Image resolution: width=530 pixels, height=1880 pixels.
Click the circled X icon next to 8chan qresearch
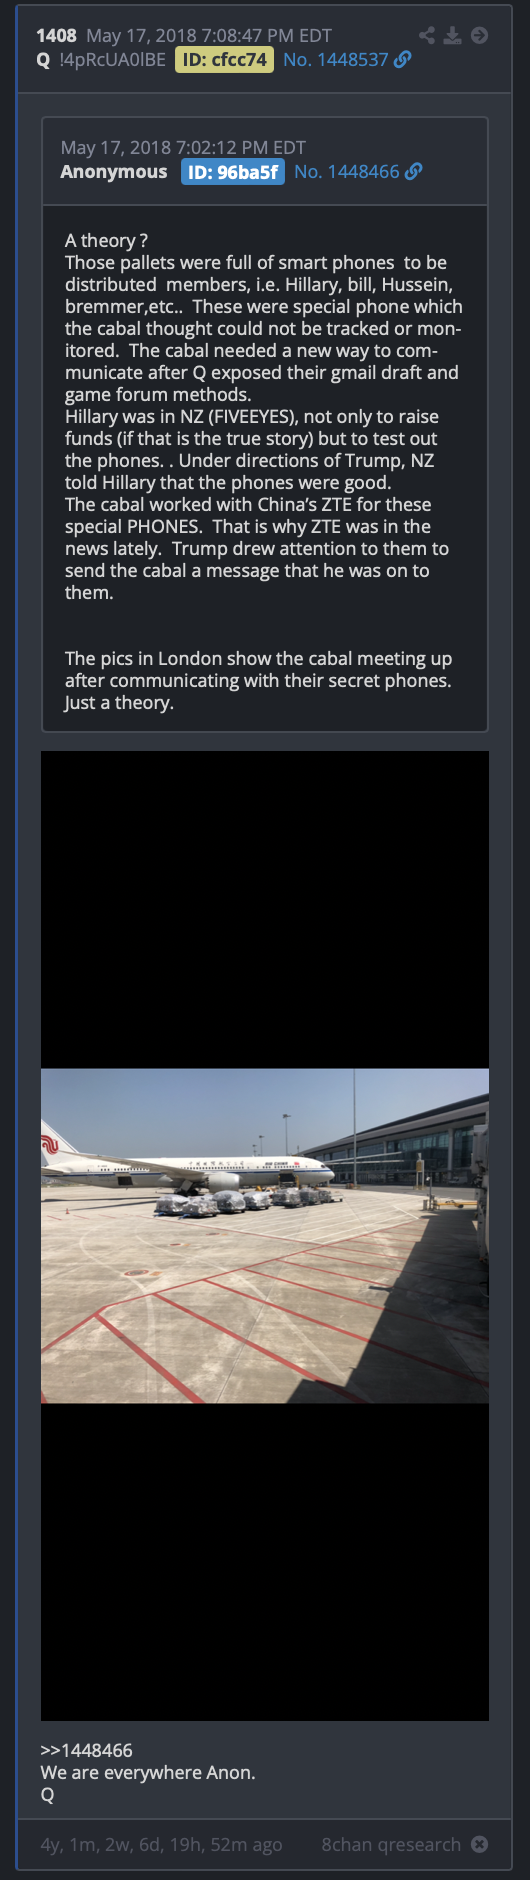(x=480, y=1844)
